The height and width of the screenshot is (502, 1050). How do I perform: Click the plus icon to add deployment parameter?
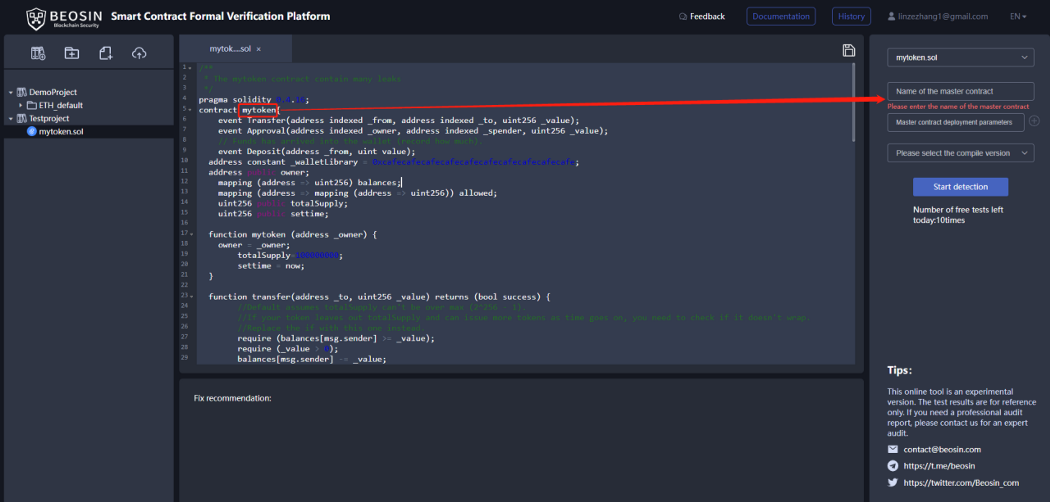[1034, 121]
